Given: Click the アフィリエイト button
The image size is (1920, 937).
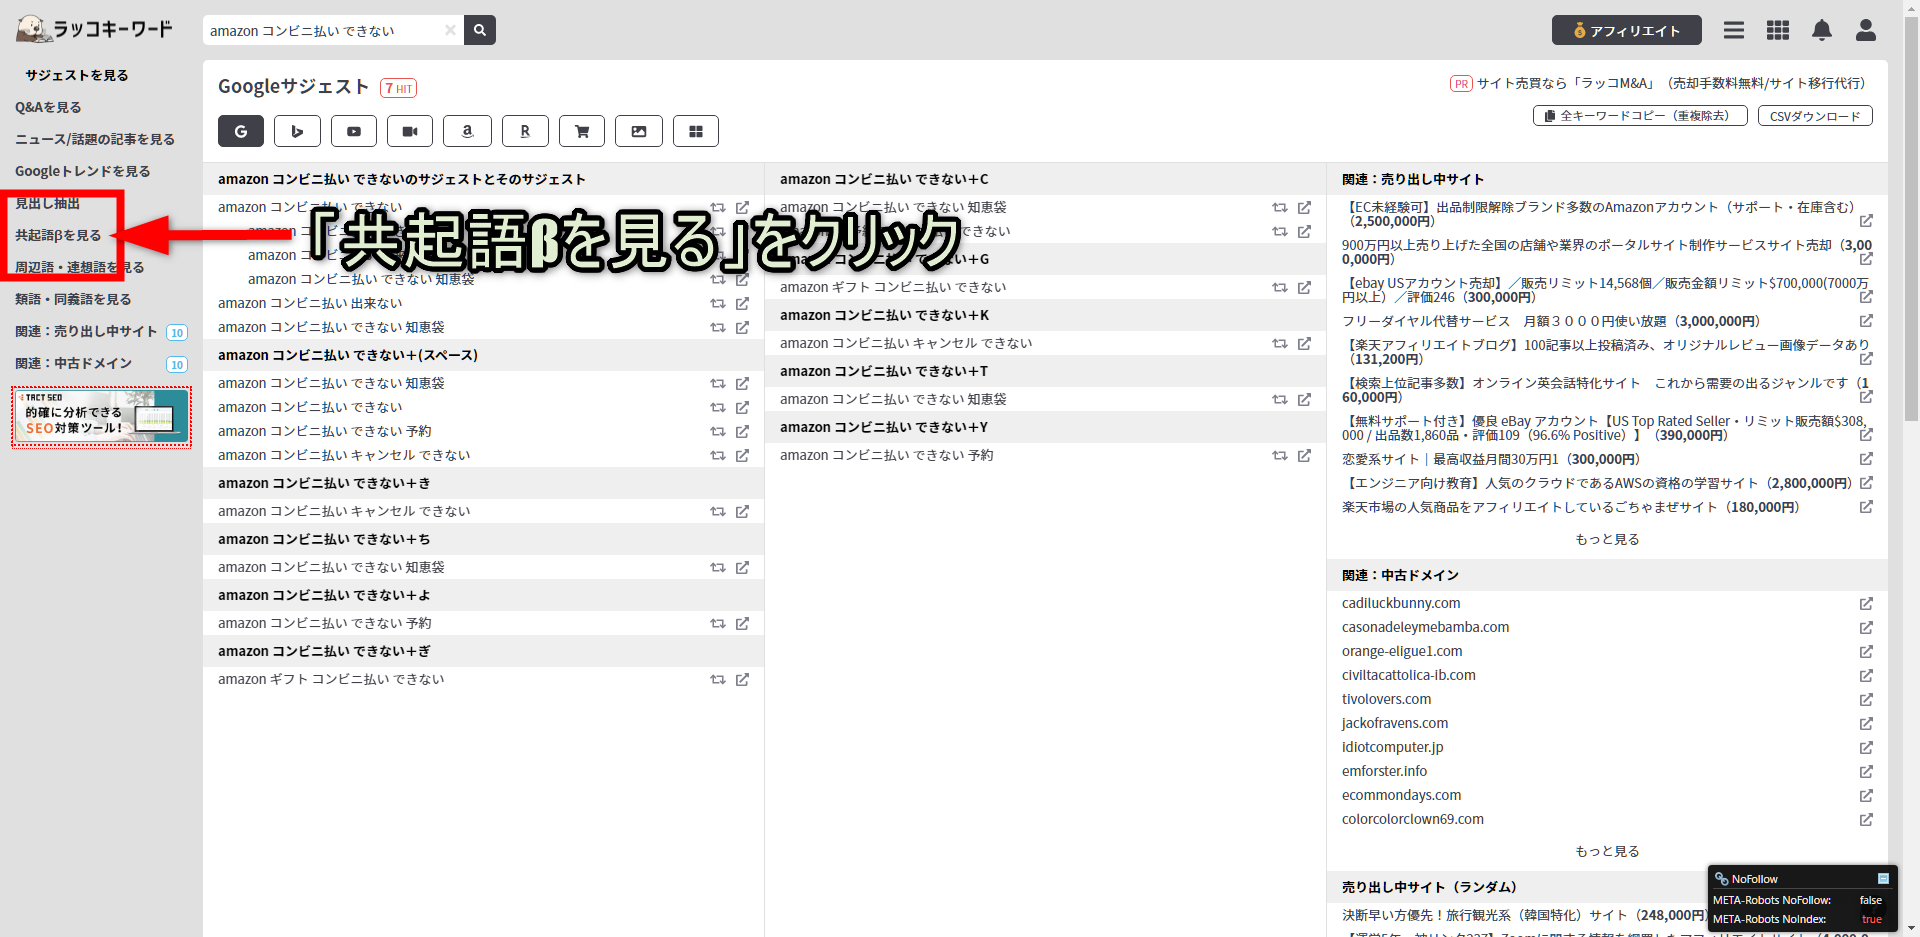Looking at the screenshot, I should point(1627,30).
